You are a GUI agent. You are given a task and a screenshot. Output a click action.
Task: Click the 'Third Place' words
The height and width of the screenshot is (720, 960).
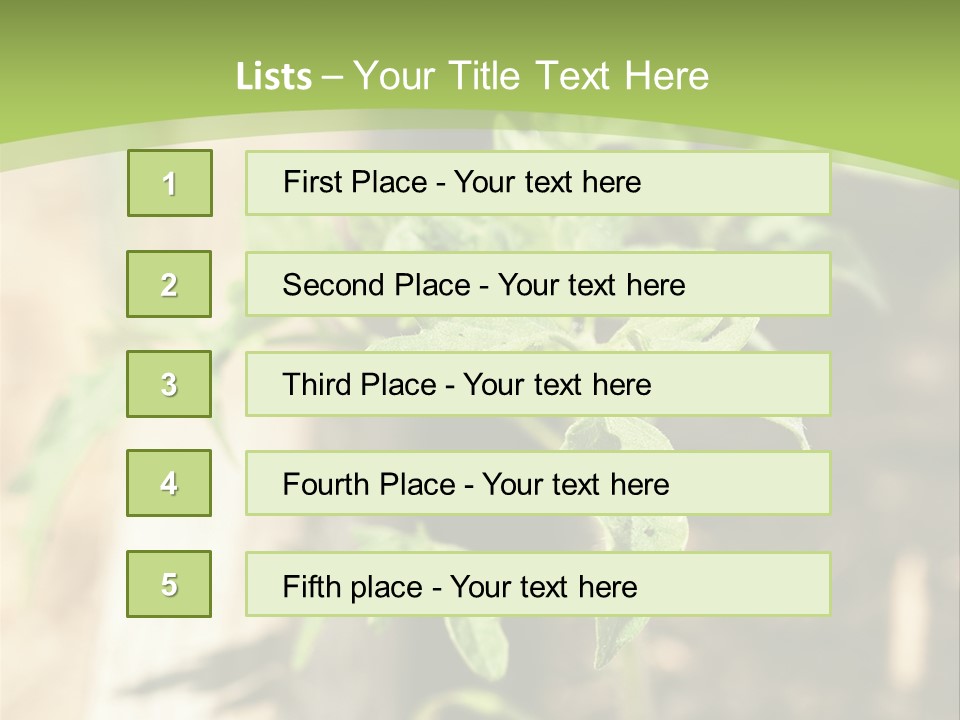tap(359, 384)
